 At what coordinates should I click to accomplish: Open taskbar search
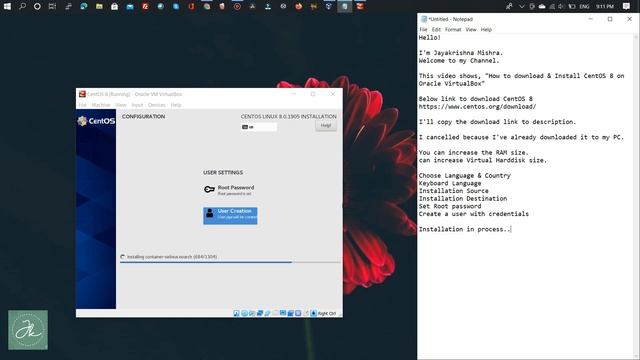(x=22, y=6)
